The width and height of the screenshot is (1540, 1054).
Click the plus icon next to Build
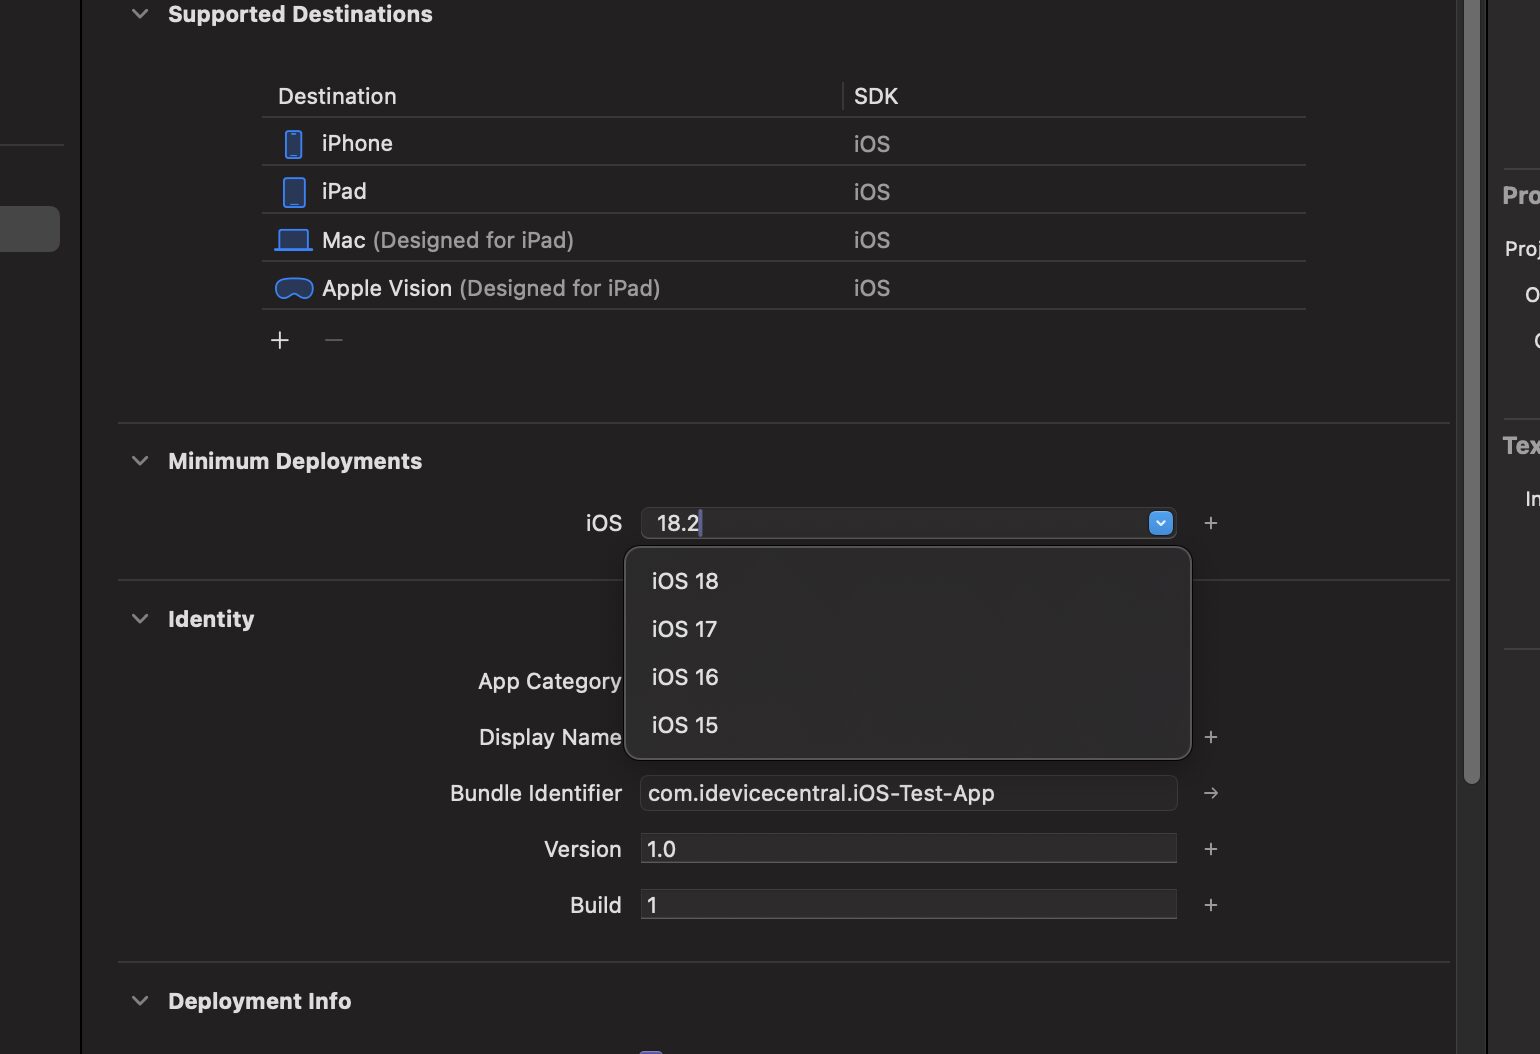click(x=1210, y=904)
